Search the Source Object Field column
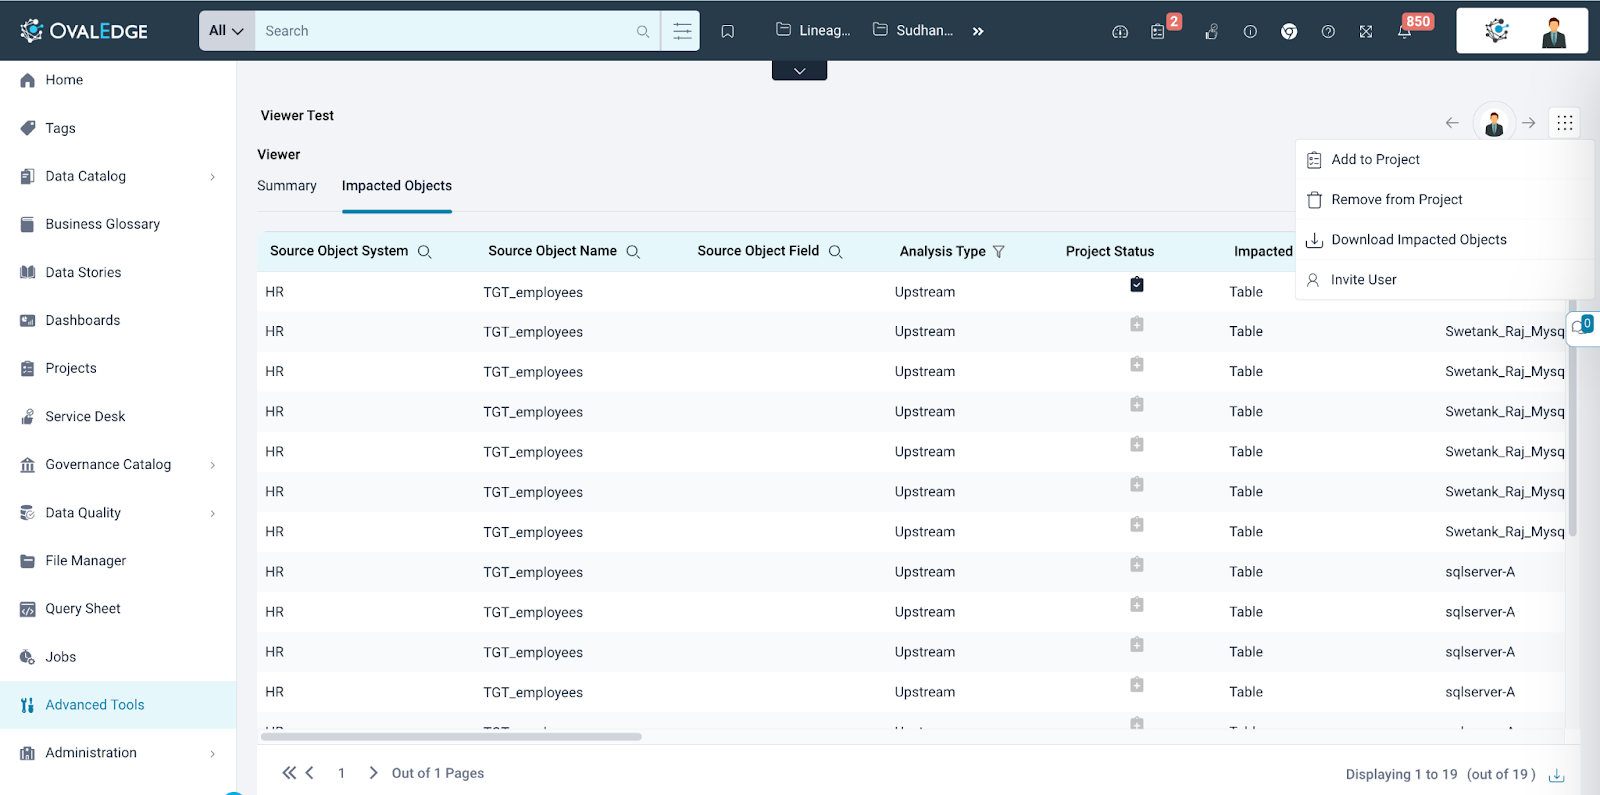Viewport: 1600px width, 795px height. click(x=835, y=252)
